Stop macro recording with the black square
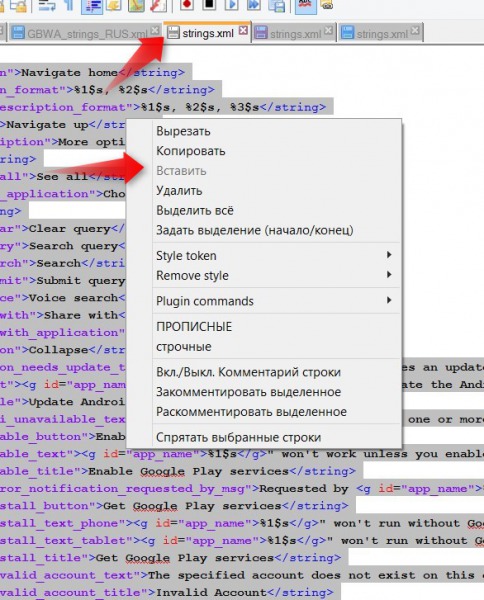 point(209,5)
